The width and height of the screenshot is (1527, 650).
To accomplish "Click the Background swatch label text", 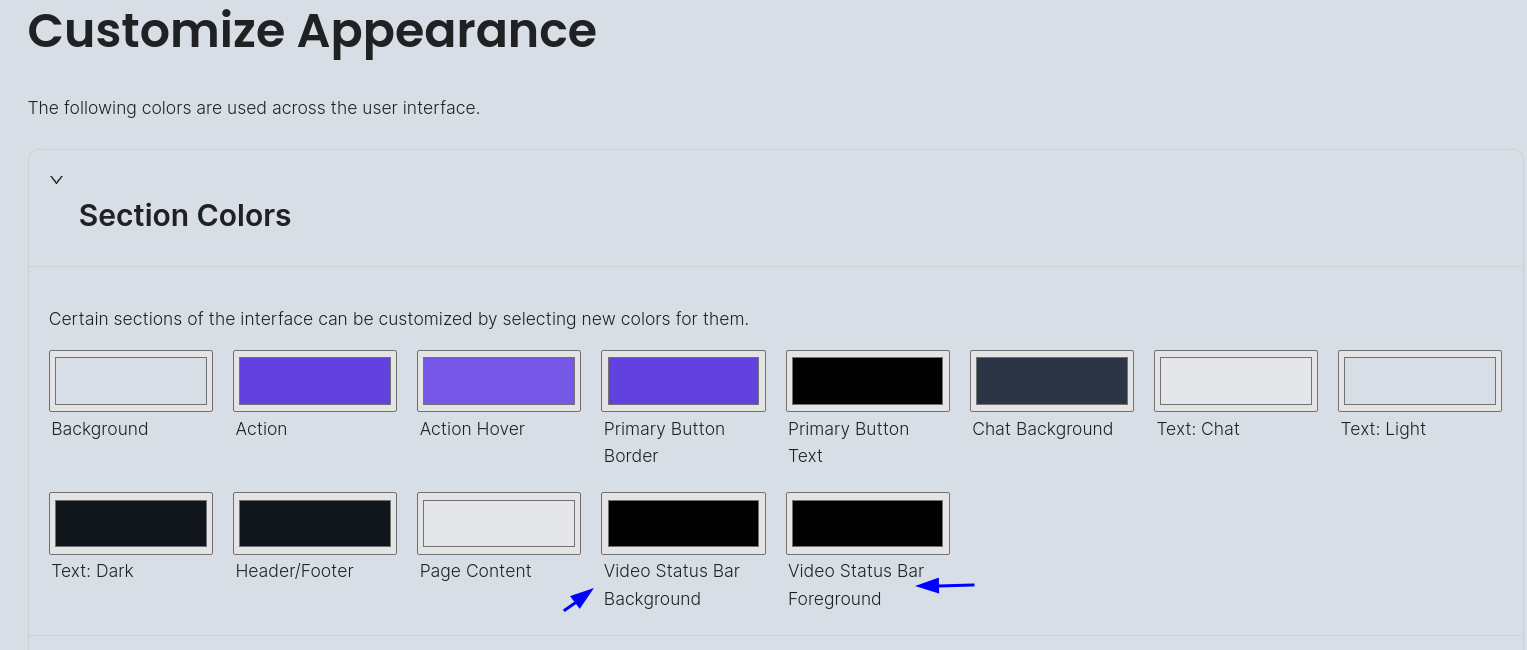I will point(99,428).
